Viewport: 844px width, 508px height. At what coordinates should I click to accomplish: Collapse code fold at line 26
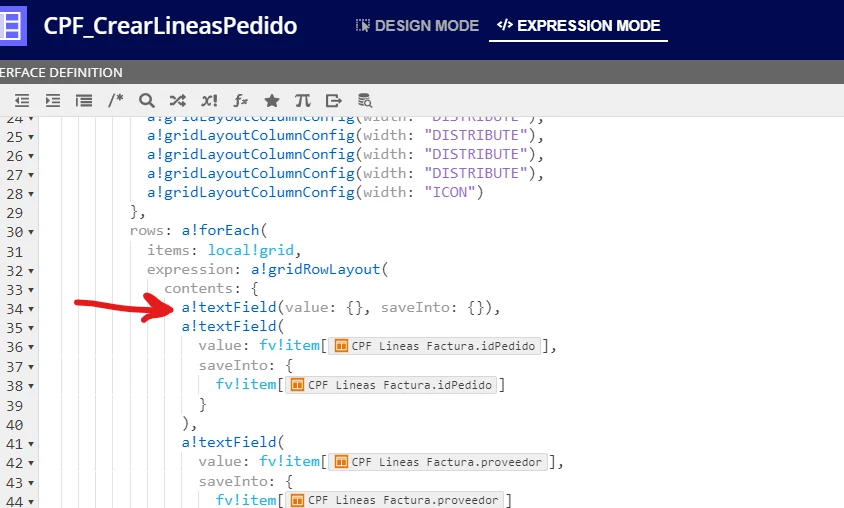(x=31, y=156)
